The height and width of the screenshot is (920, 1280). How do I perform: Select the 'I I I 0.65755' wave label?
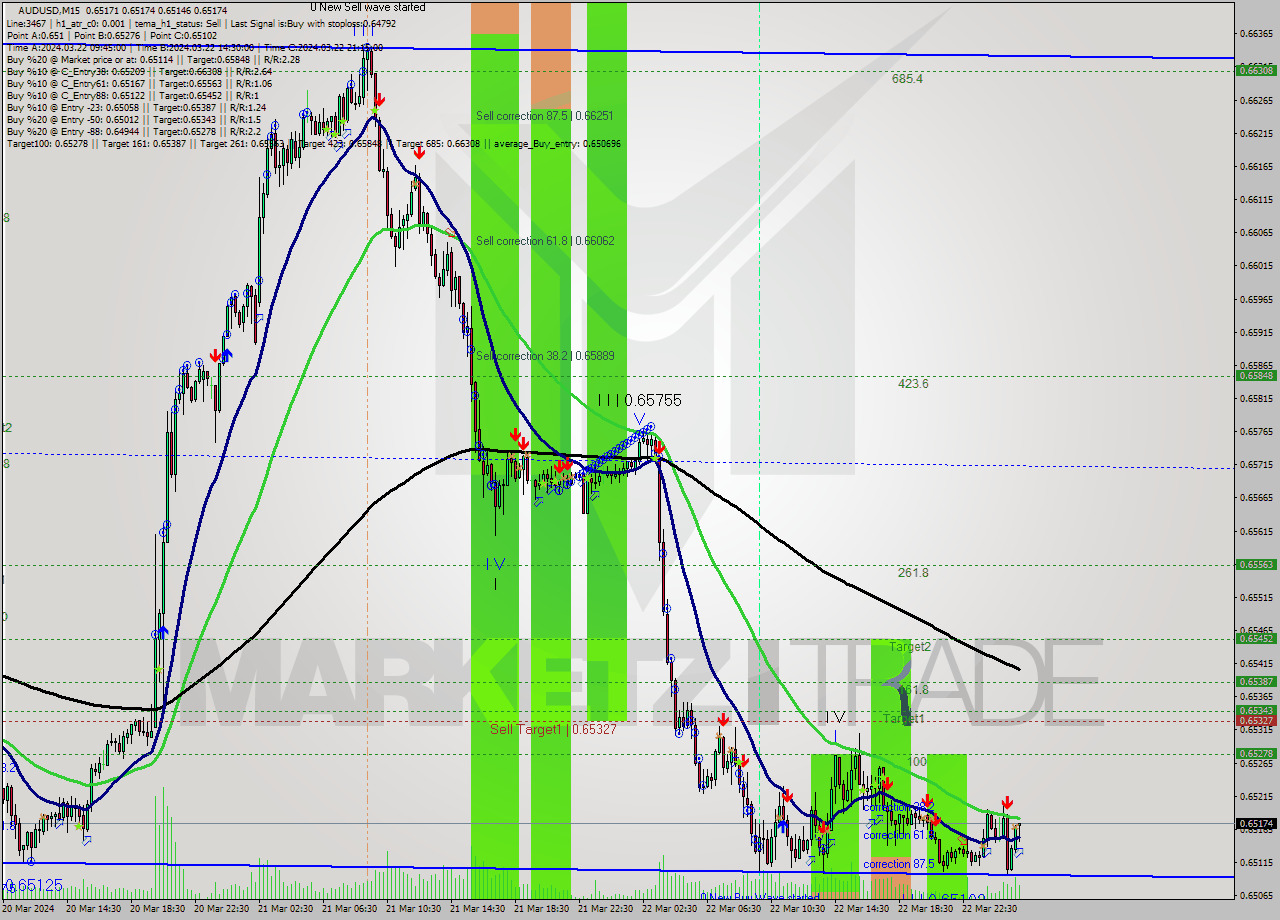pos(639,400)
